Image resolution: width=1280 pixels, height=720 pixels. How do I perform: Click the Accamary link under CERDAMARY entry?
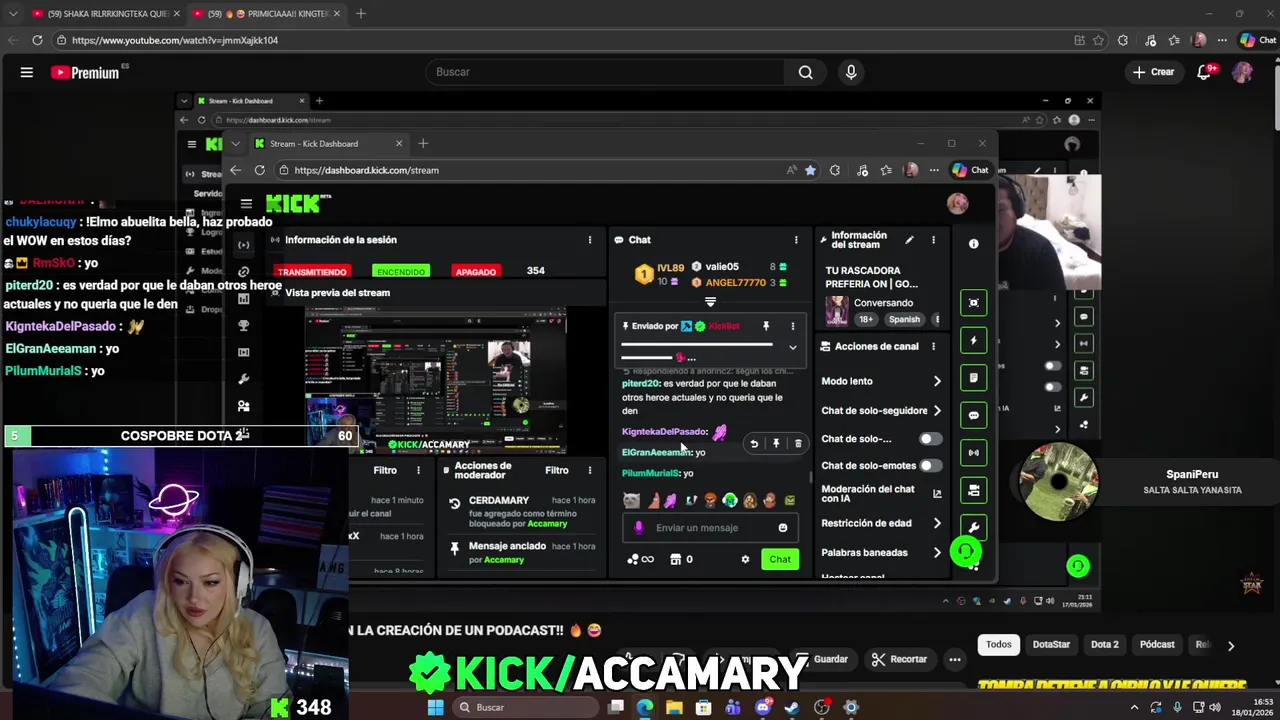(x=547, y=524)
